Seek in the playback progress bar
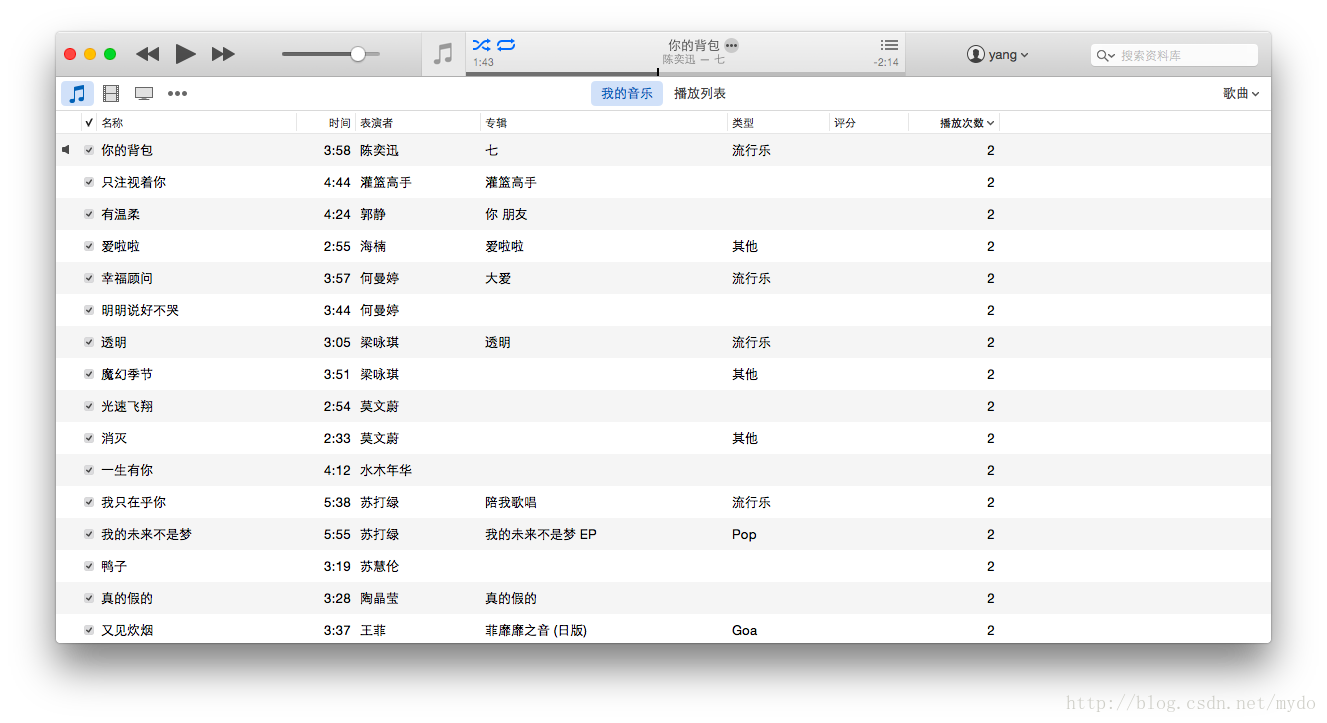Screen dimensions: 1327x723 [685, 72]
